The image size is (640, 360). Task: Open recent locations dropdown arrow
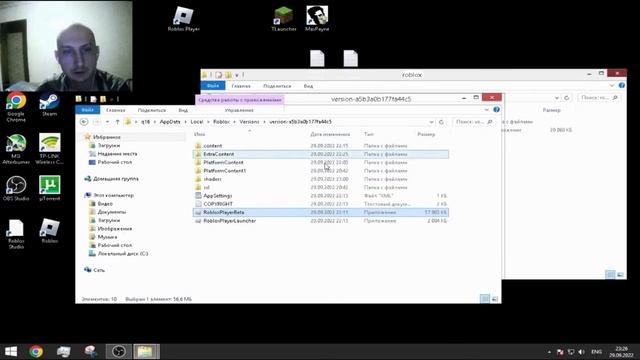click(107, 122)
